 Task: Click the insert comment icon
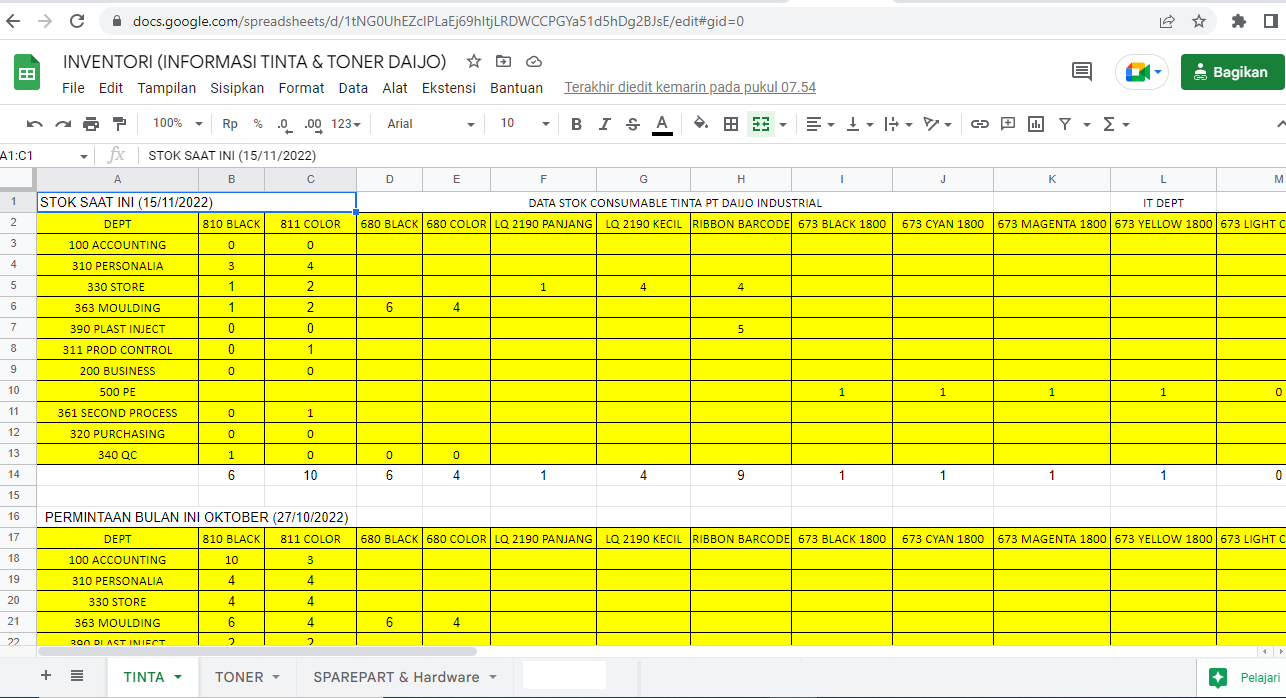pyautogui.click(x=1008, y=124)
